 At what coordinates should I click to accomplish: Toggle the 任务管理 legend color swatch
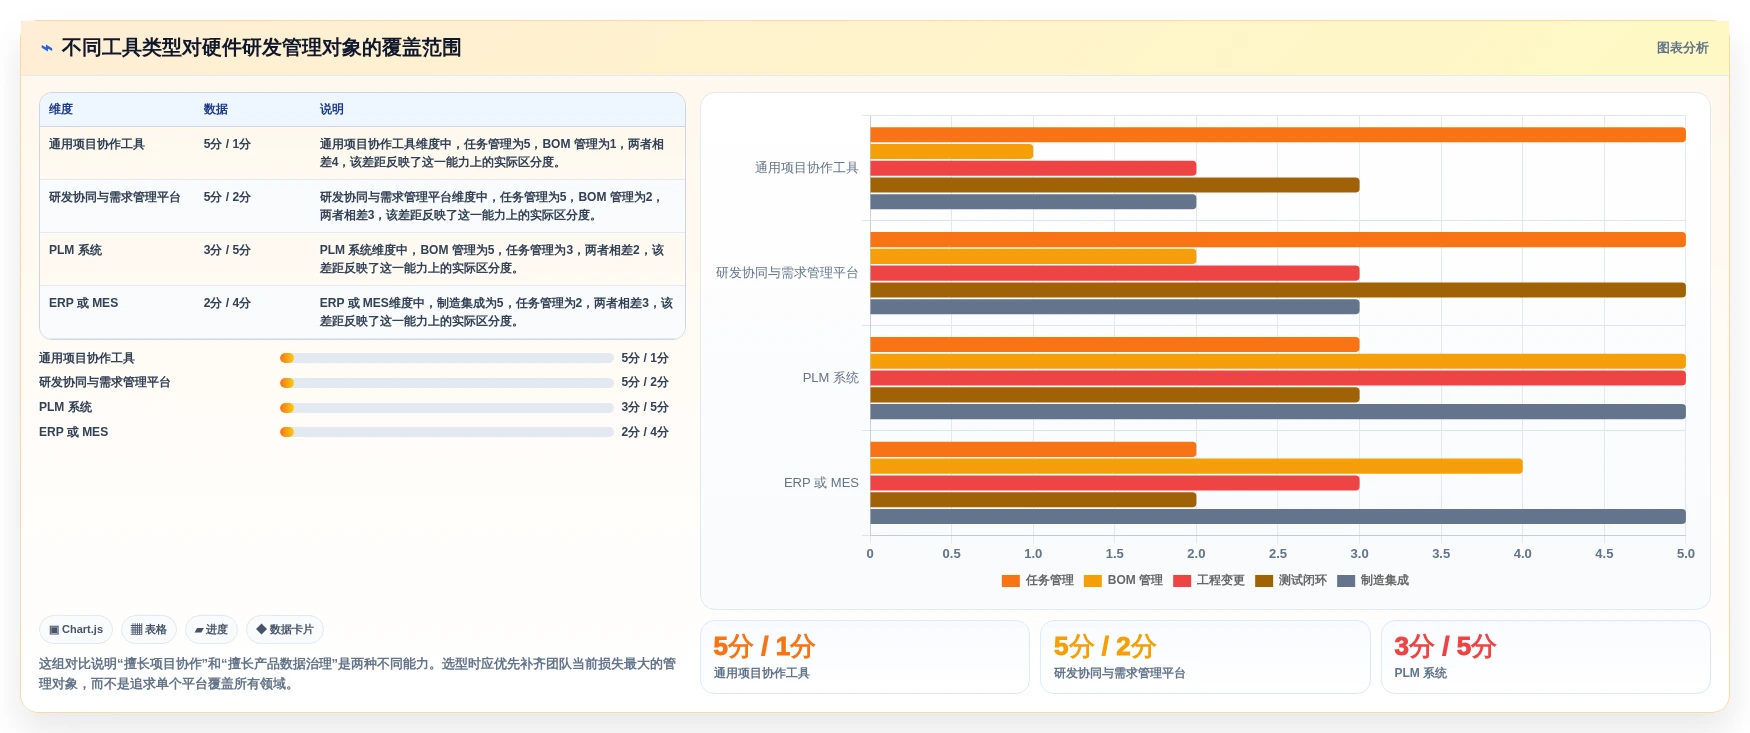tap(1010, 581)
